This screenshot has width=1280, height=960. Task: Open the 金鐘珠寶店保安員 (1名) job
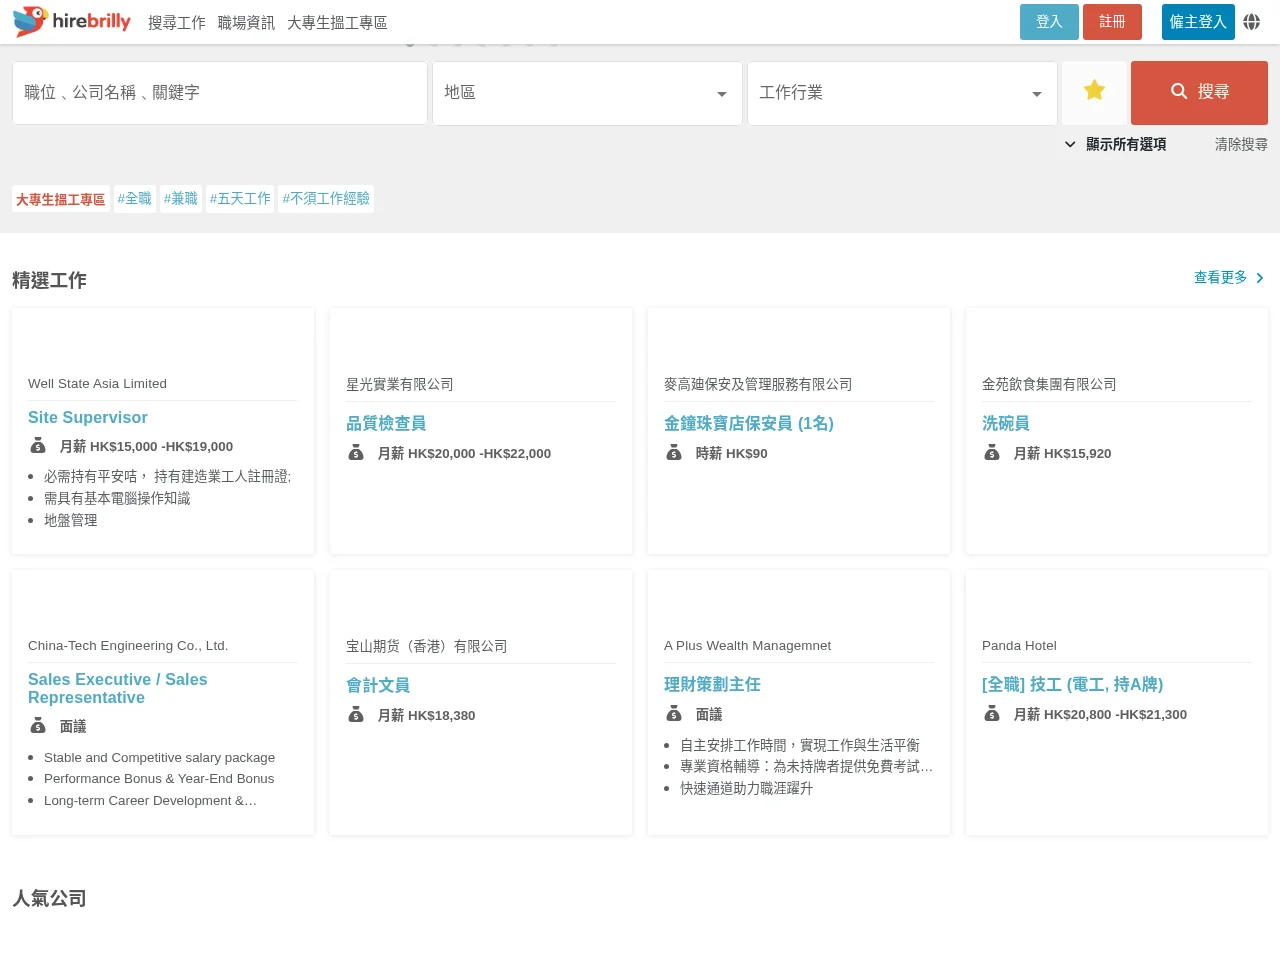(x=749, y=423)
